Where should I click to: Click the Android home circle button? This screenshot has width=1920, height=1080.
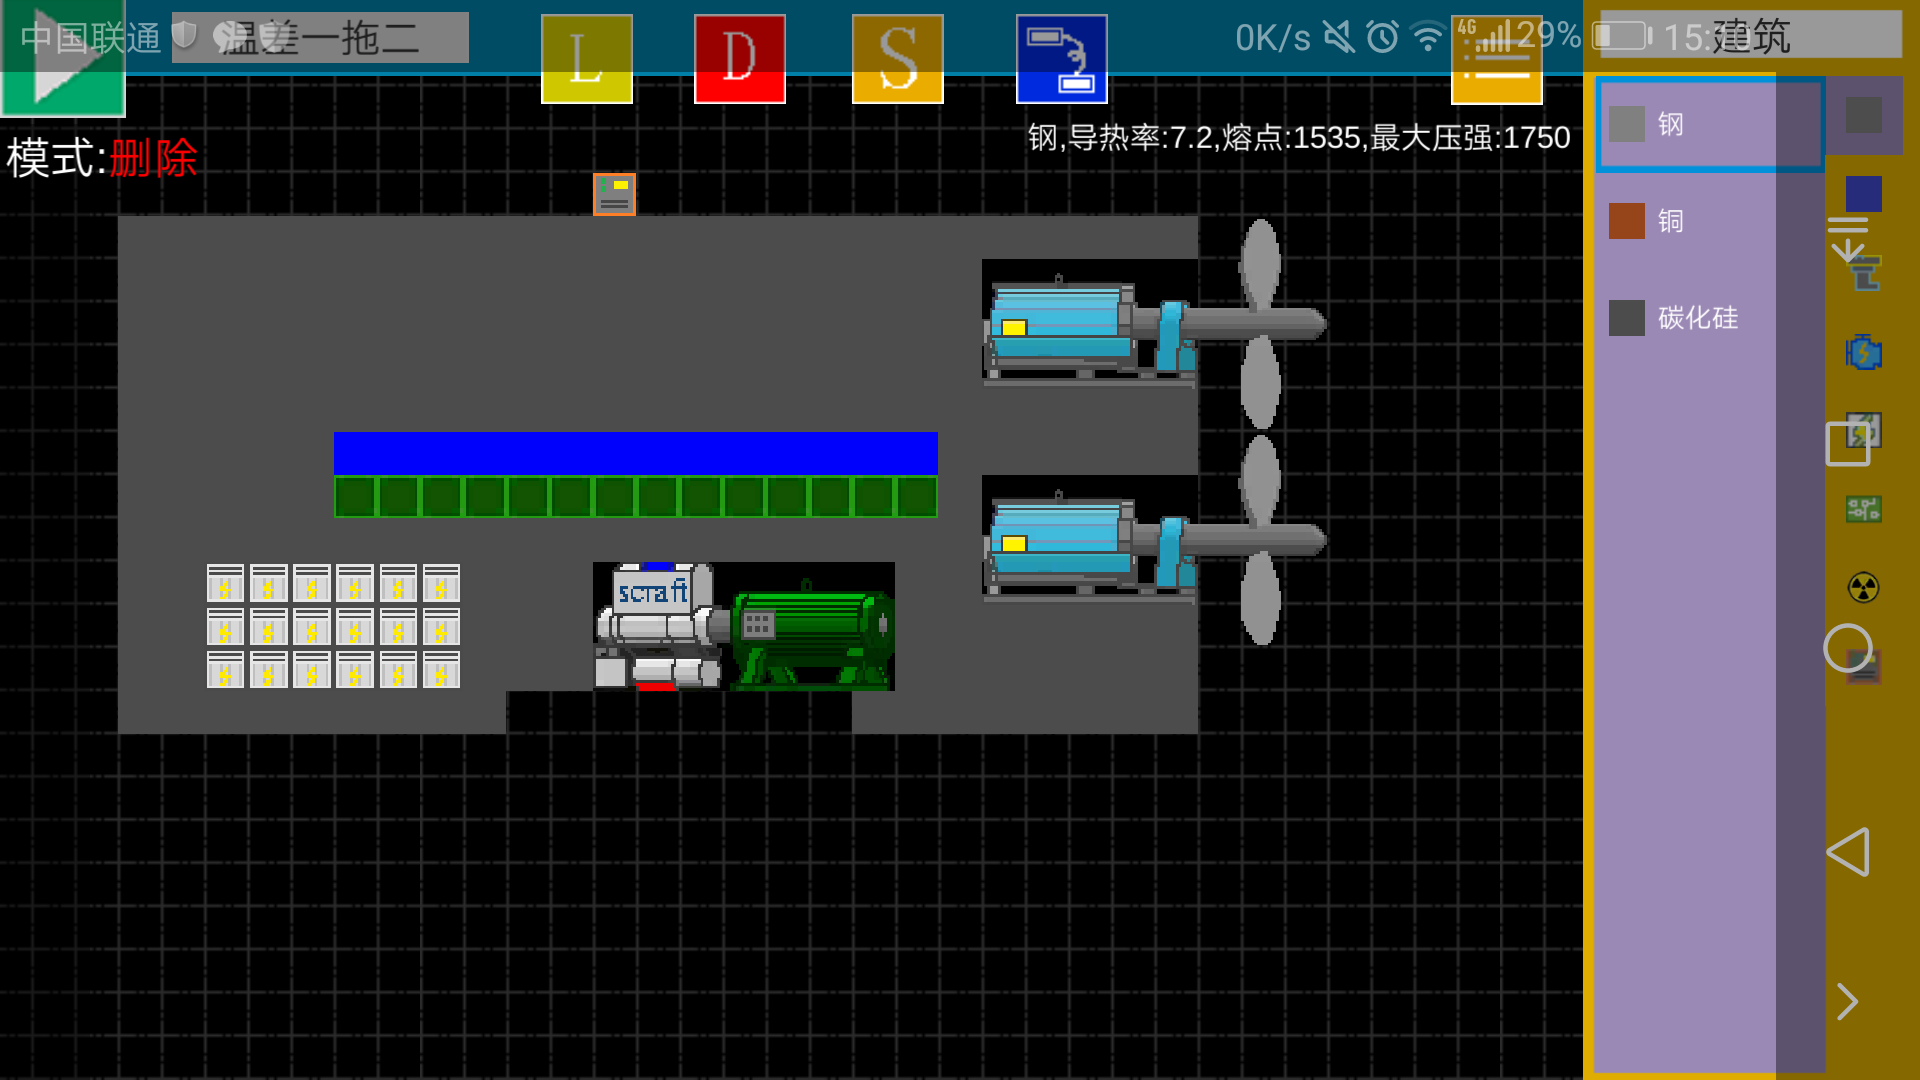tap(1848, 649)
